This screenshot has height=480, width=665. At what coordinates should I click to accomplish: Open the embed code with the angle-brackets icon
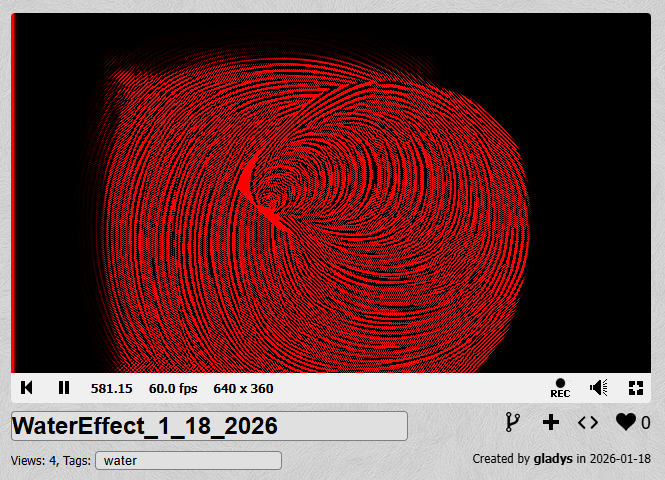[588, 422]
